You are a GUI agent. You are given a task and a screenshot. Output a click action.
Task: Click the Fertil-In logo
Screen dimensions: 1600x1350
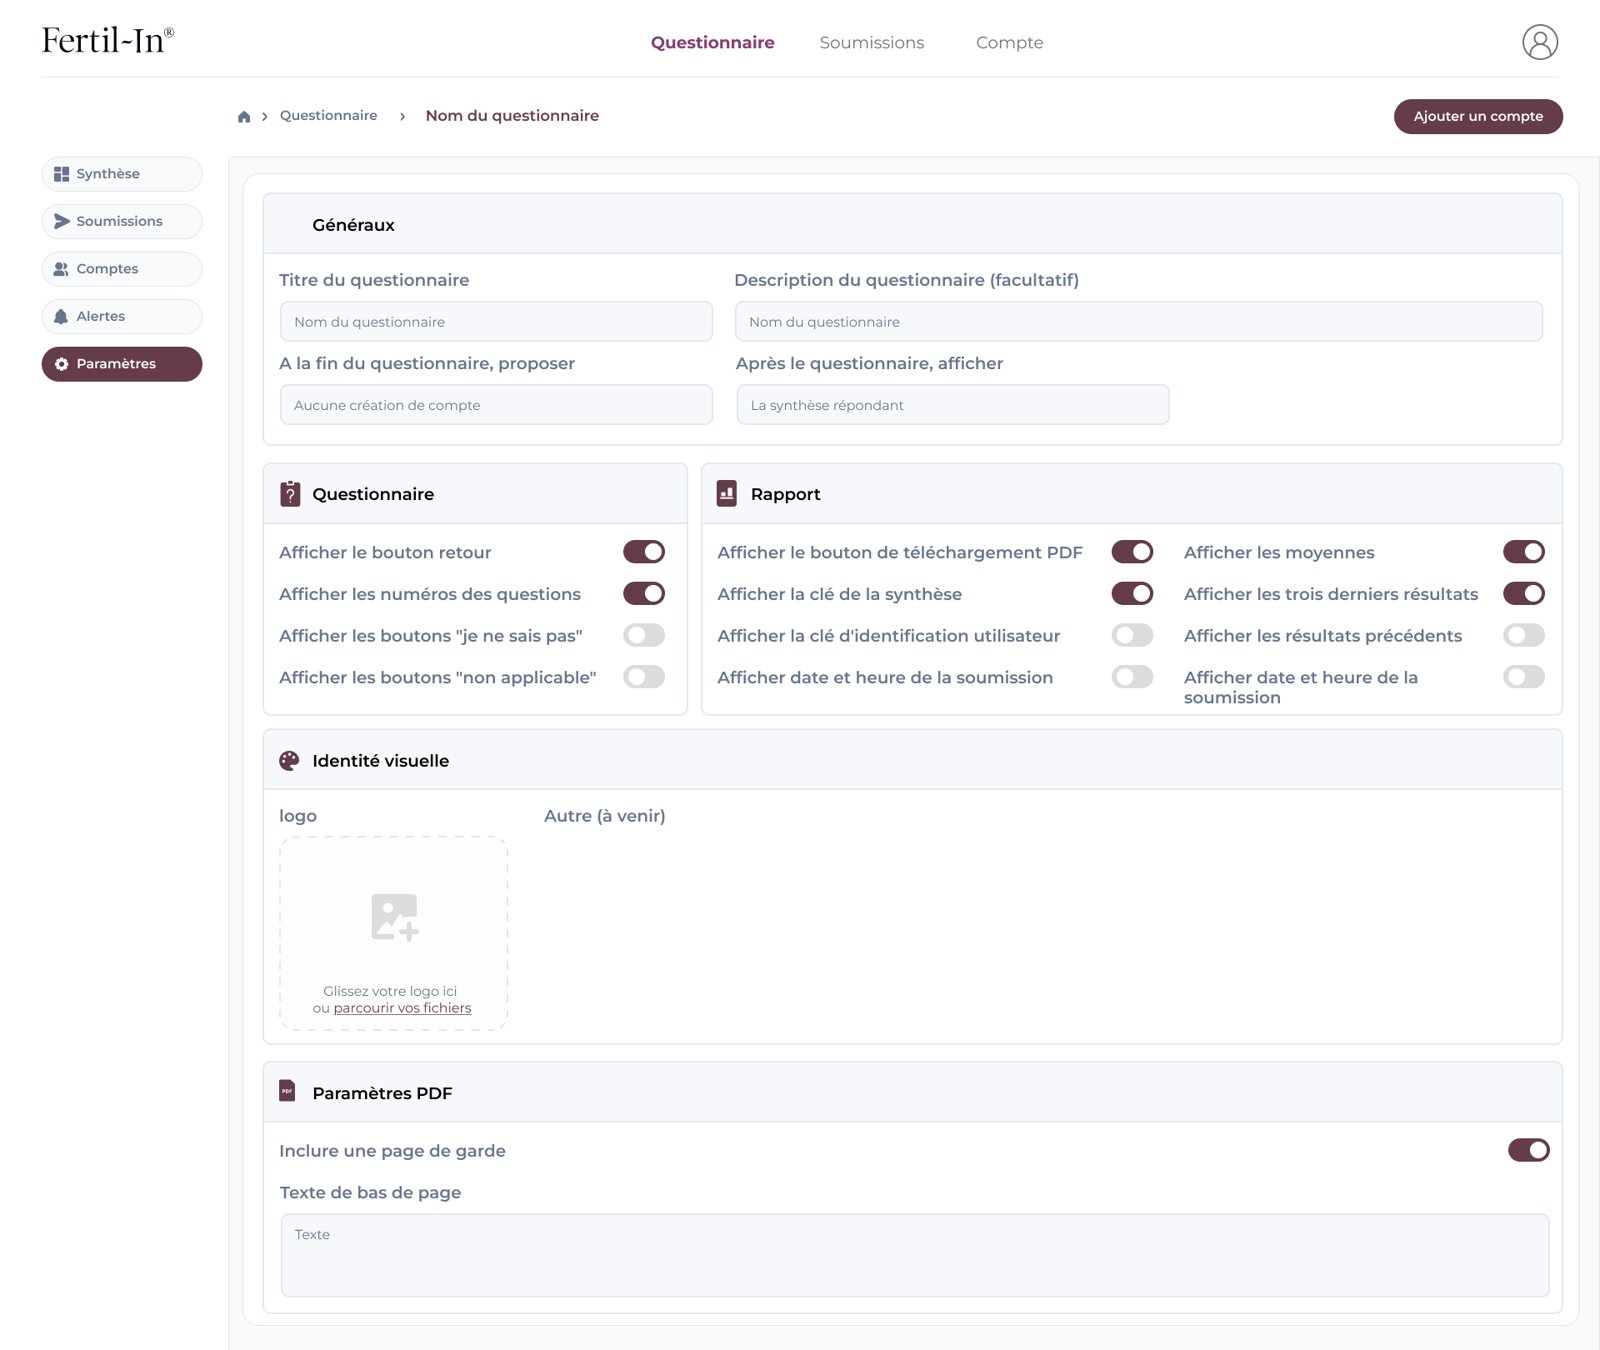click(x=108, y=40)
